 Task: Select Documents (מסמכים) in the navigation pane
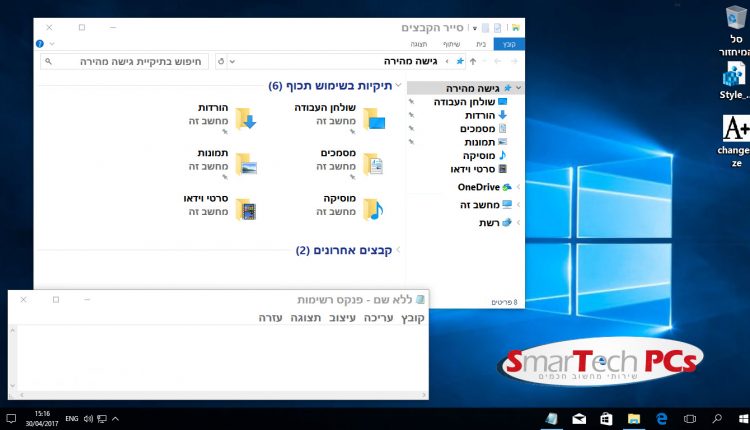[x=483, y=128]
